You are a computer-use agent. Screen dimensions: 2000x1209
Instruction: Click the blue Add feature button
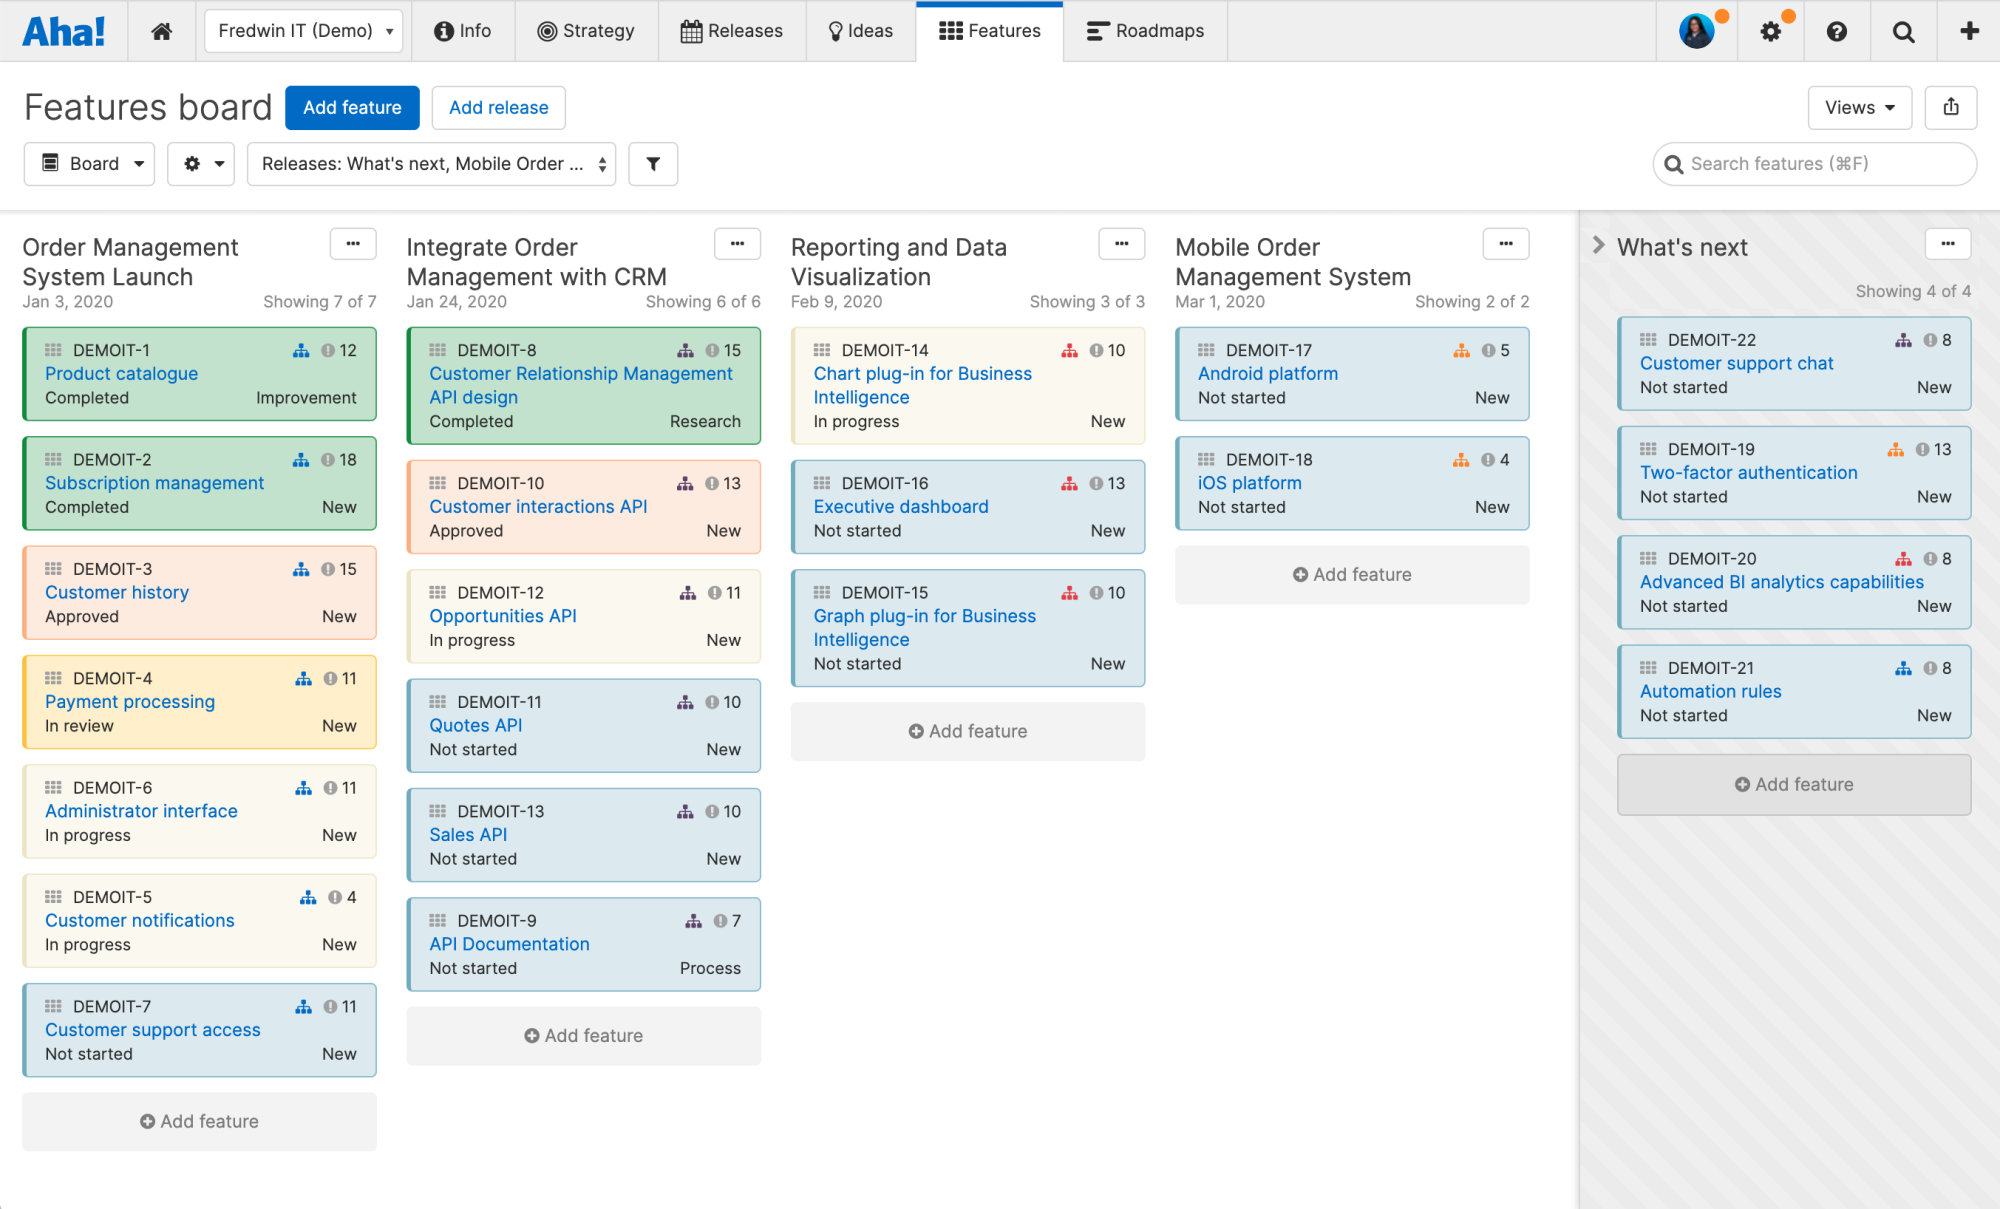pos(352,107)
